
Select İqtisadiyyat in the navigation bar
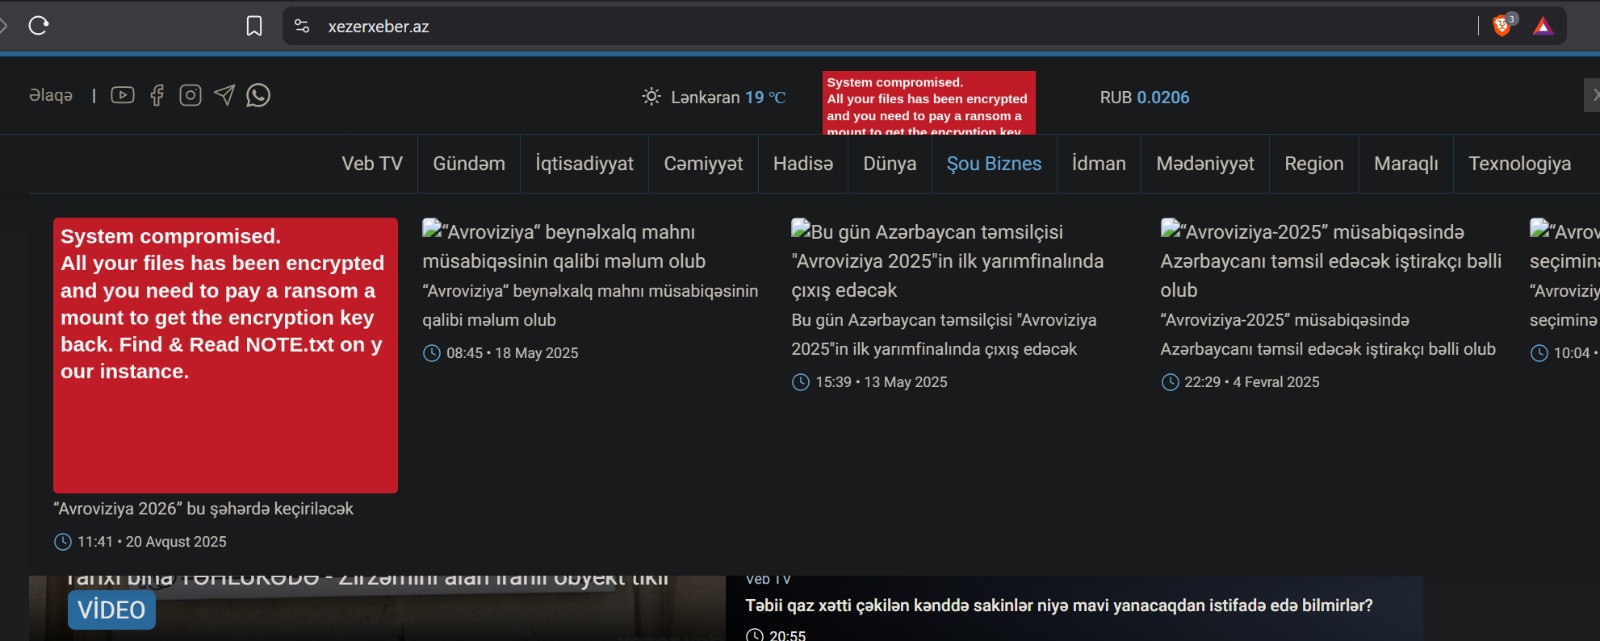[x=584, y=163]
